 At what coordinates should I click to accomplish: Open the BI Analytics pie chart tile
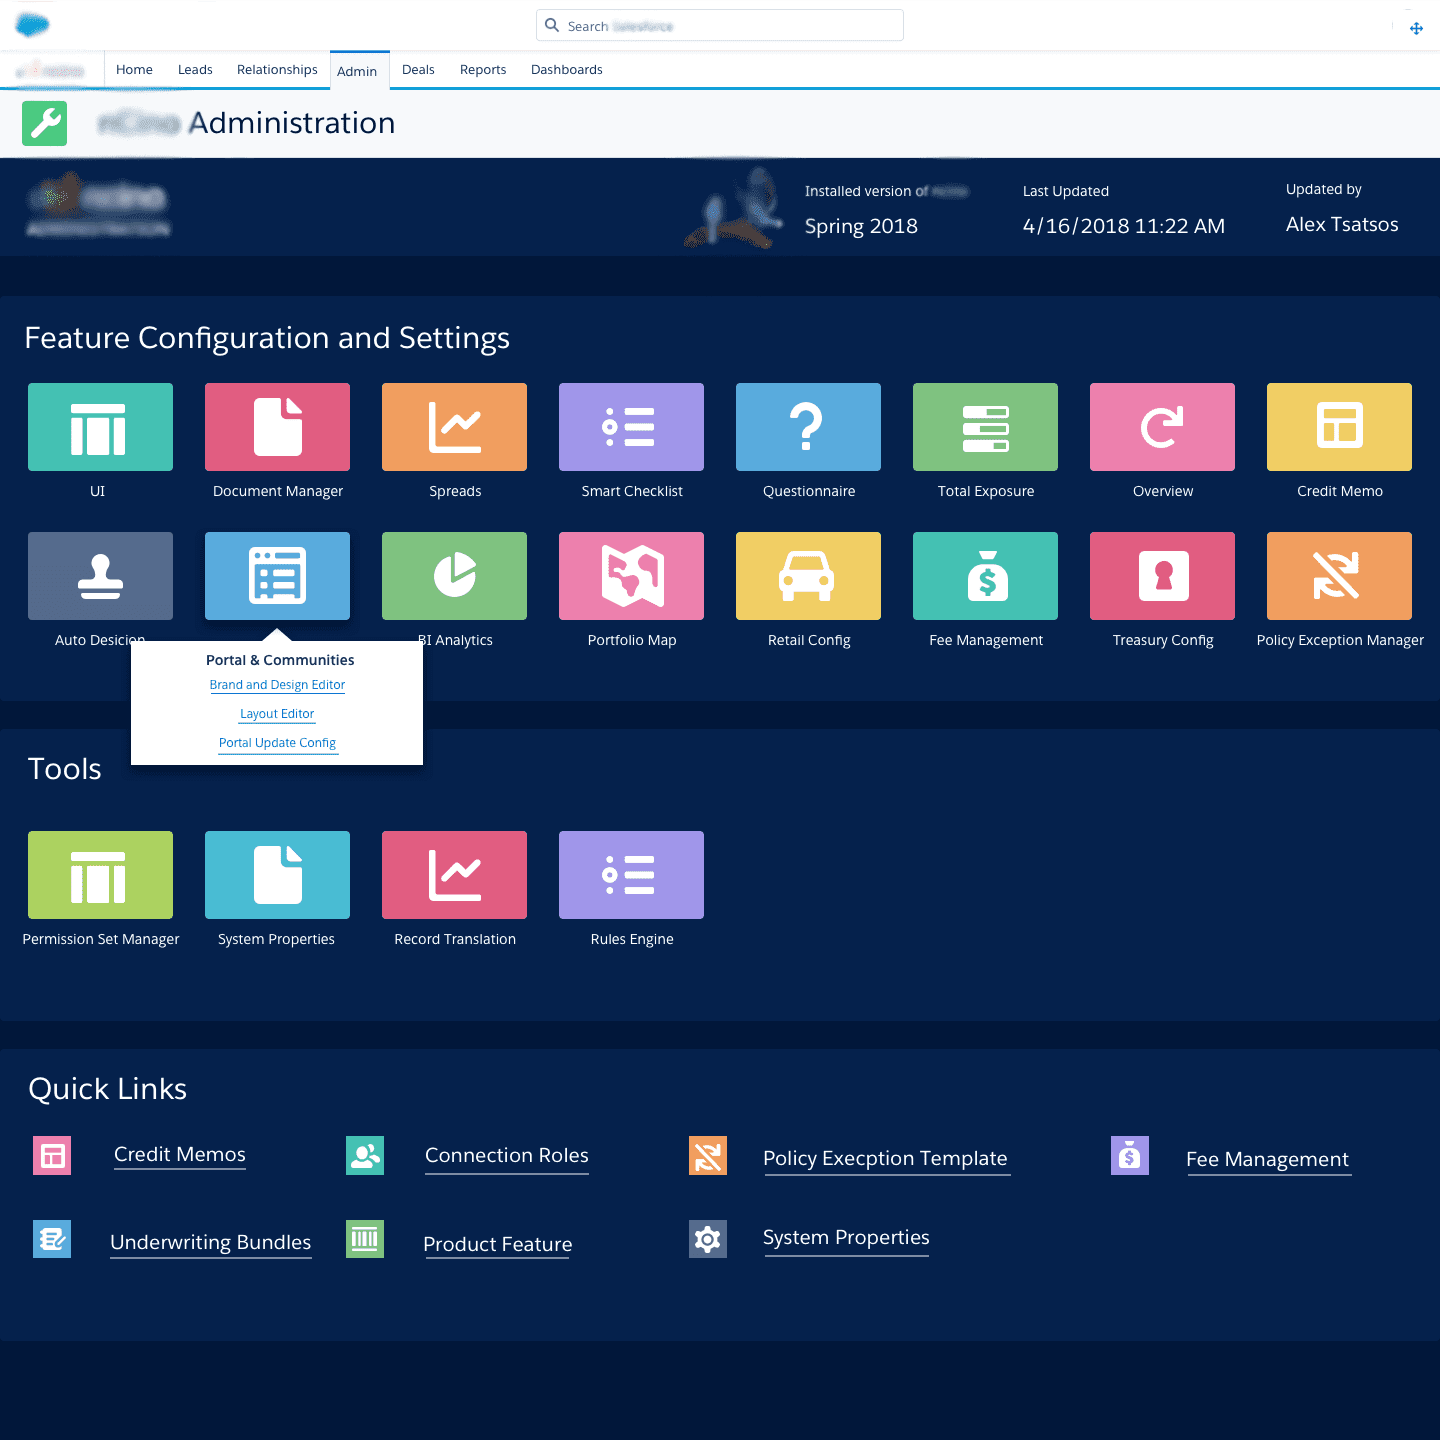tap(454, 576)
